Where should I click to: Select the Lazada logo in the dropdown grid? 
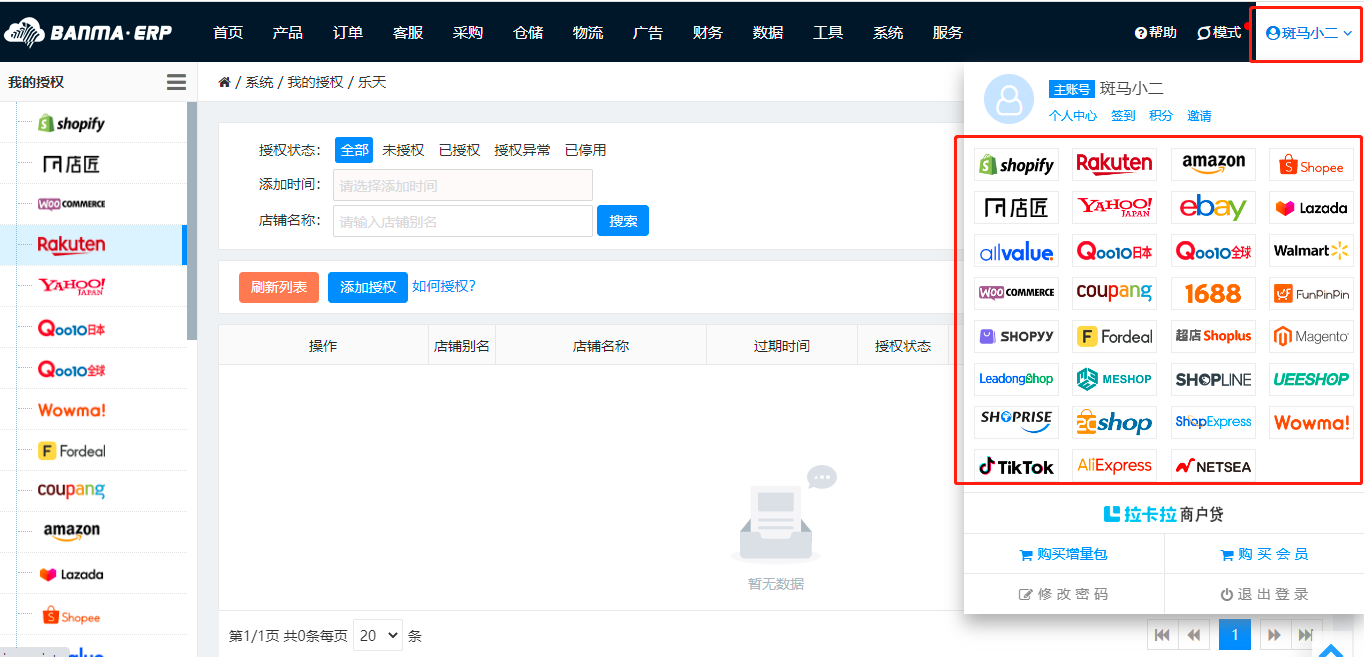coord(1312,207)
